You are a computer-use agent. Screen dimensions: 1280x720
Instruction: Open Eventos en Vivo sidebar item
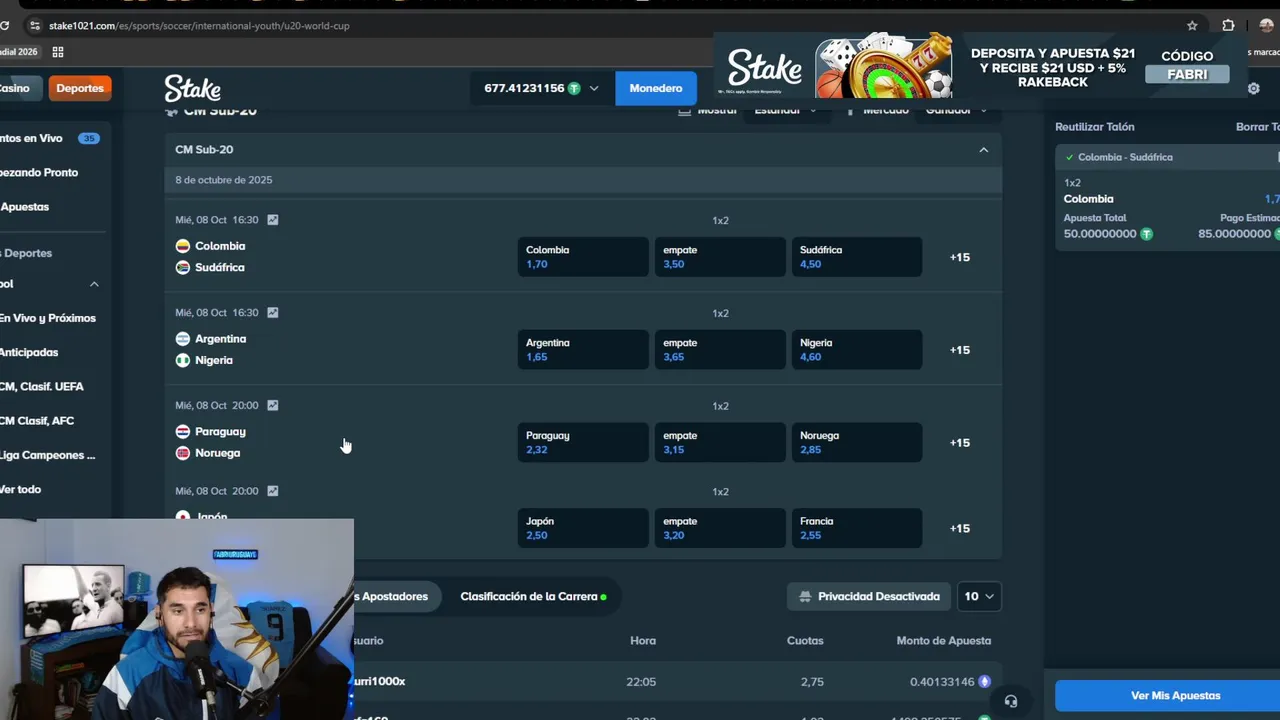(x=51, y=138)
